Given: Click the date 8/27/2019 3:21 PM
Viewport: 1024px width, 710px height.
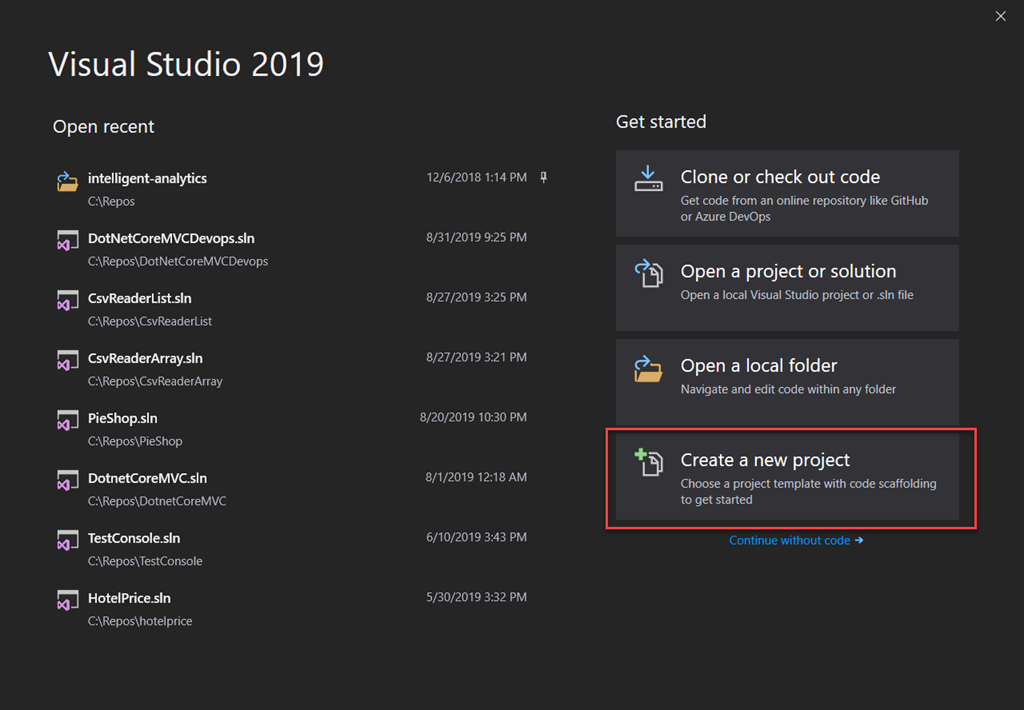Looking at the screenshot, I should click(476, 357).
